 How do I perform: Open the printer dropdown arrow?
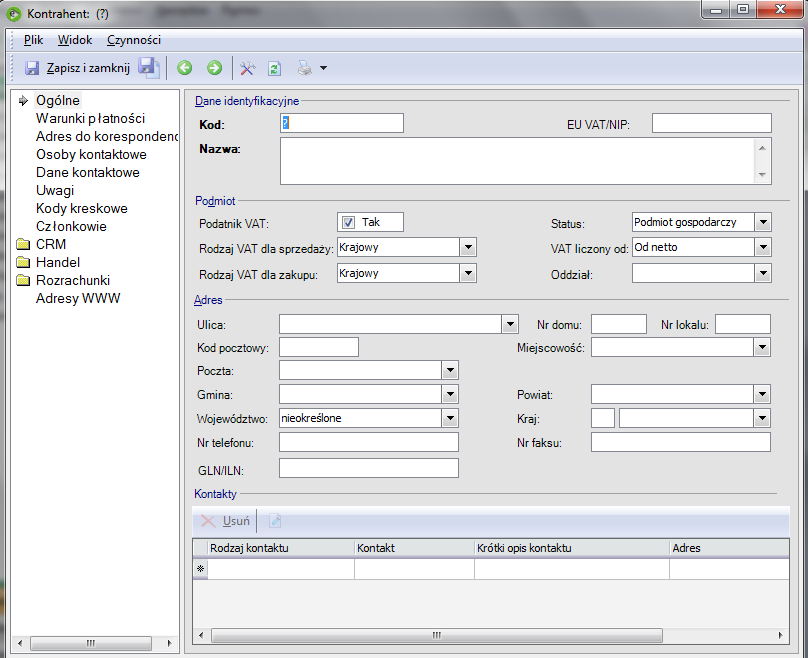coord(323,68)
